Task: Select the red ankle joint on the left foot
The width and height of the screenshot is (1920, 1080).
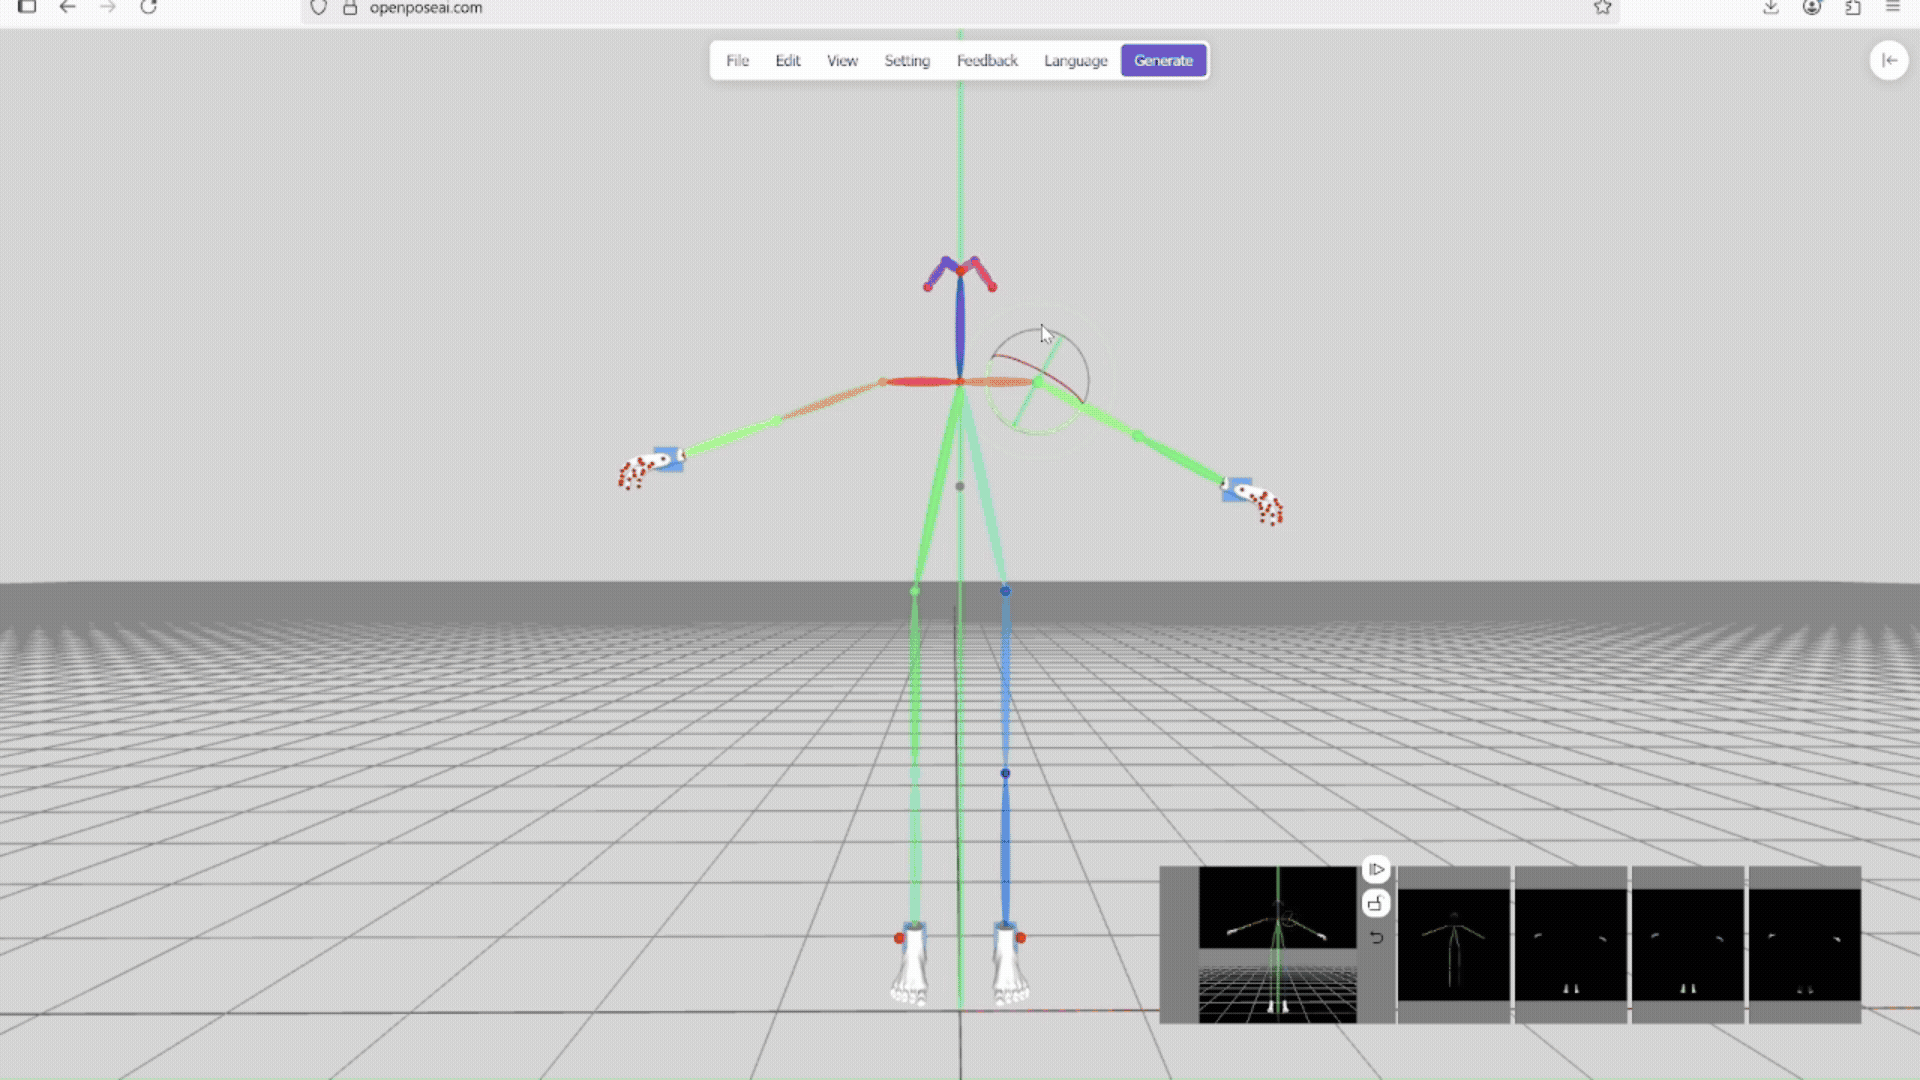Action: click(x=899, y=938)
